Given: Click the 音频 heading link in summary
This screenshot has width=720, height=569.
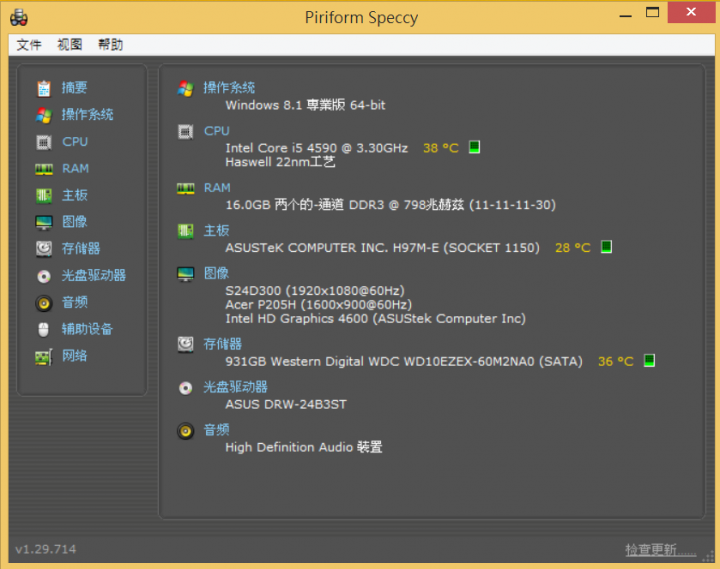Looking at the screenshot, I should point(216,430).
